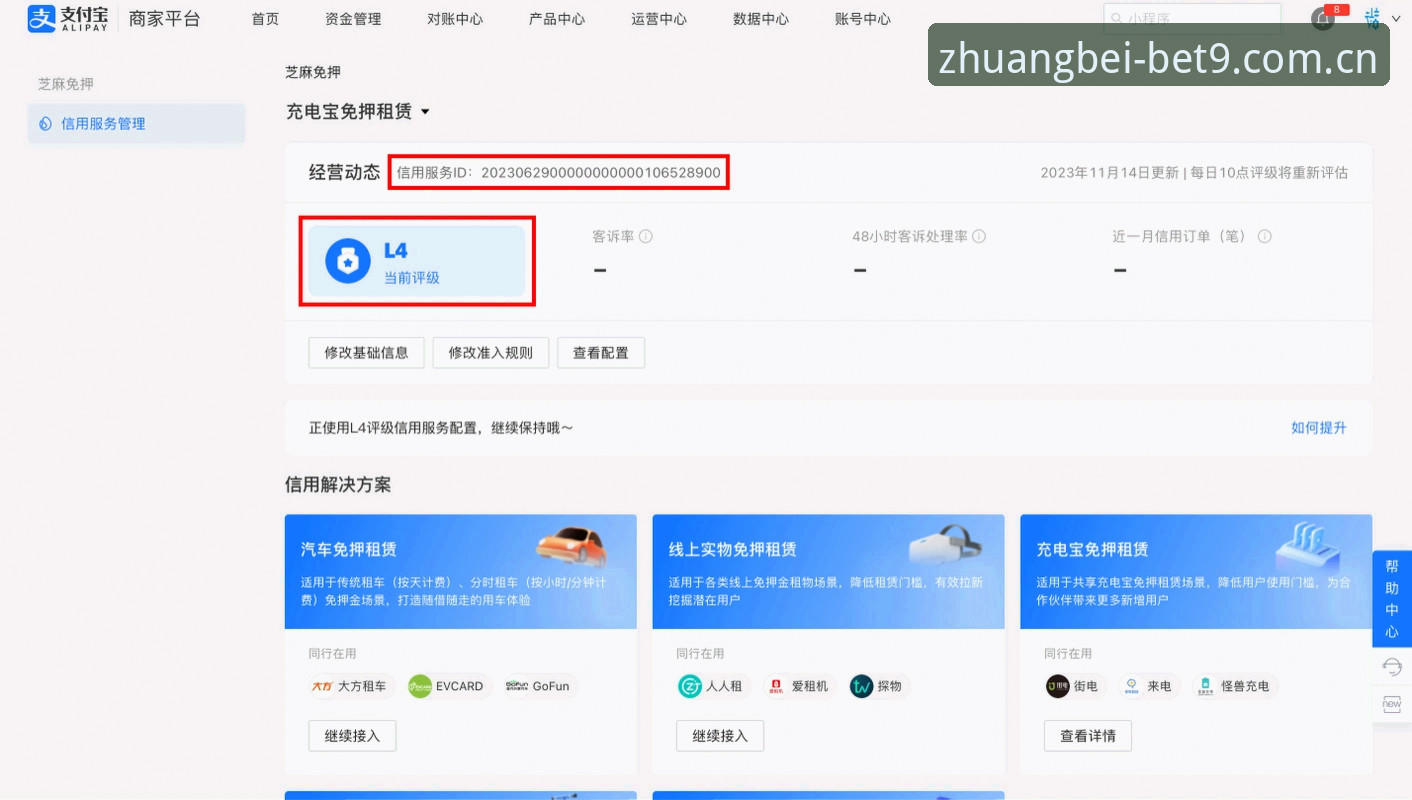Open the 运营中心 menu

coord(659,19)
